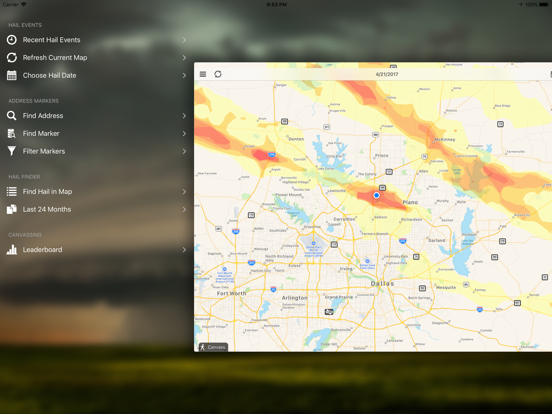Click the McKinney label on map
Image resolution: width=552 pixels, height=414 pixels.
(x=445, y=139)
